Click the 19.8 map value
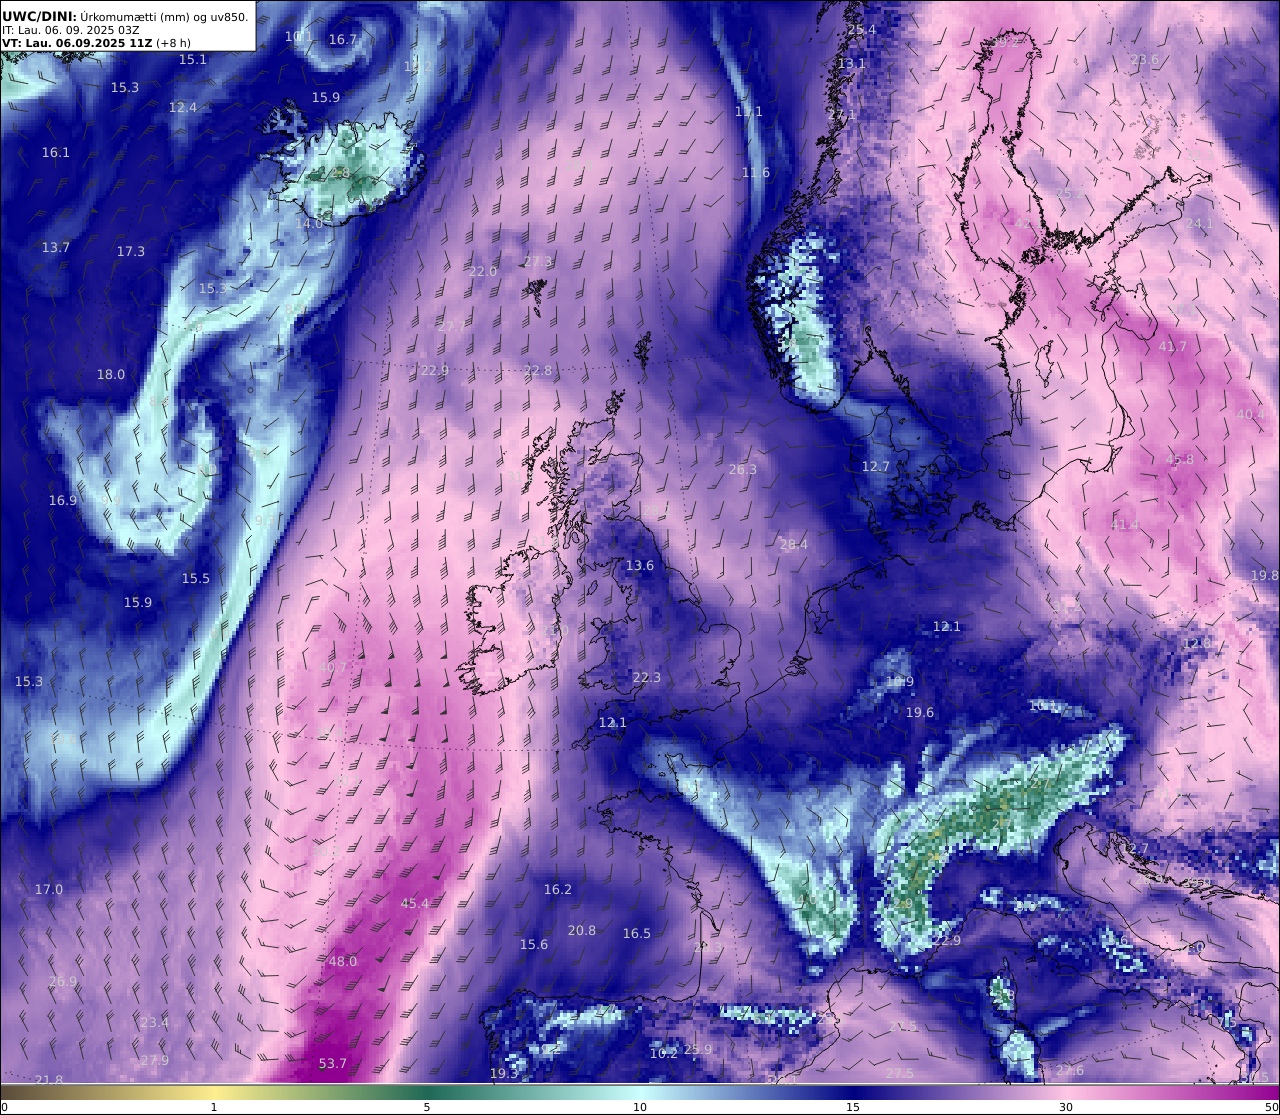The image size is (1280, 1115). tap(1265, 575)
